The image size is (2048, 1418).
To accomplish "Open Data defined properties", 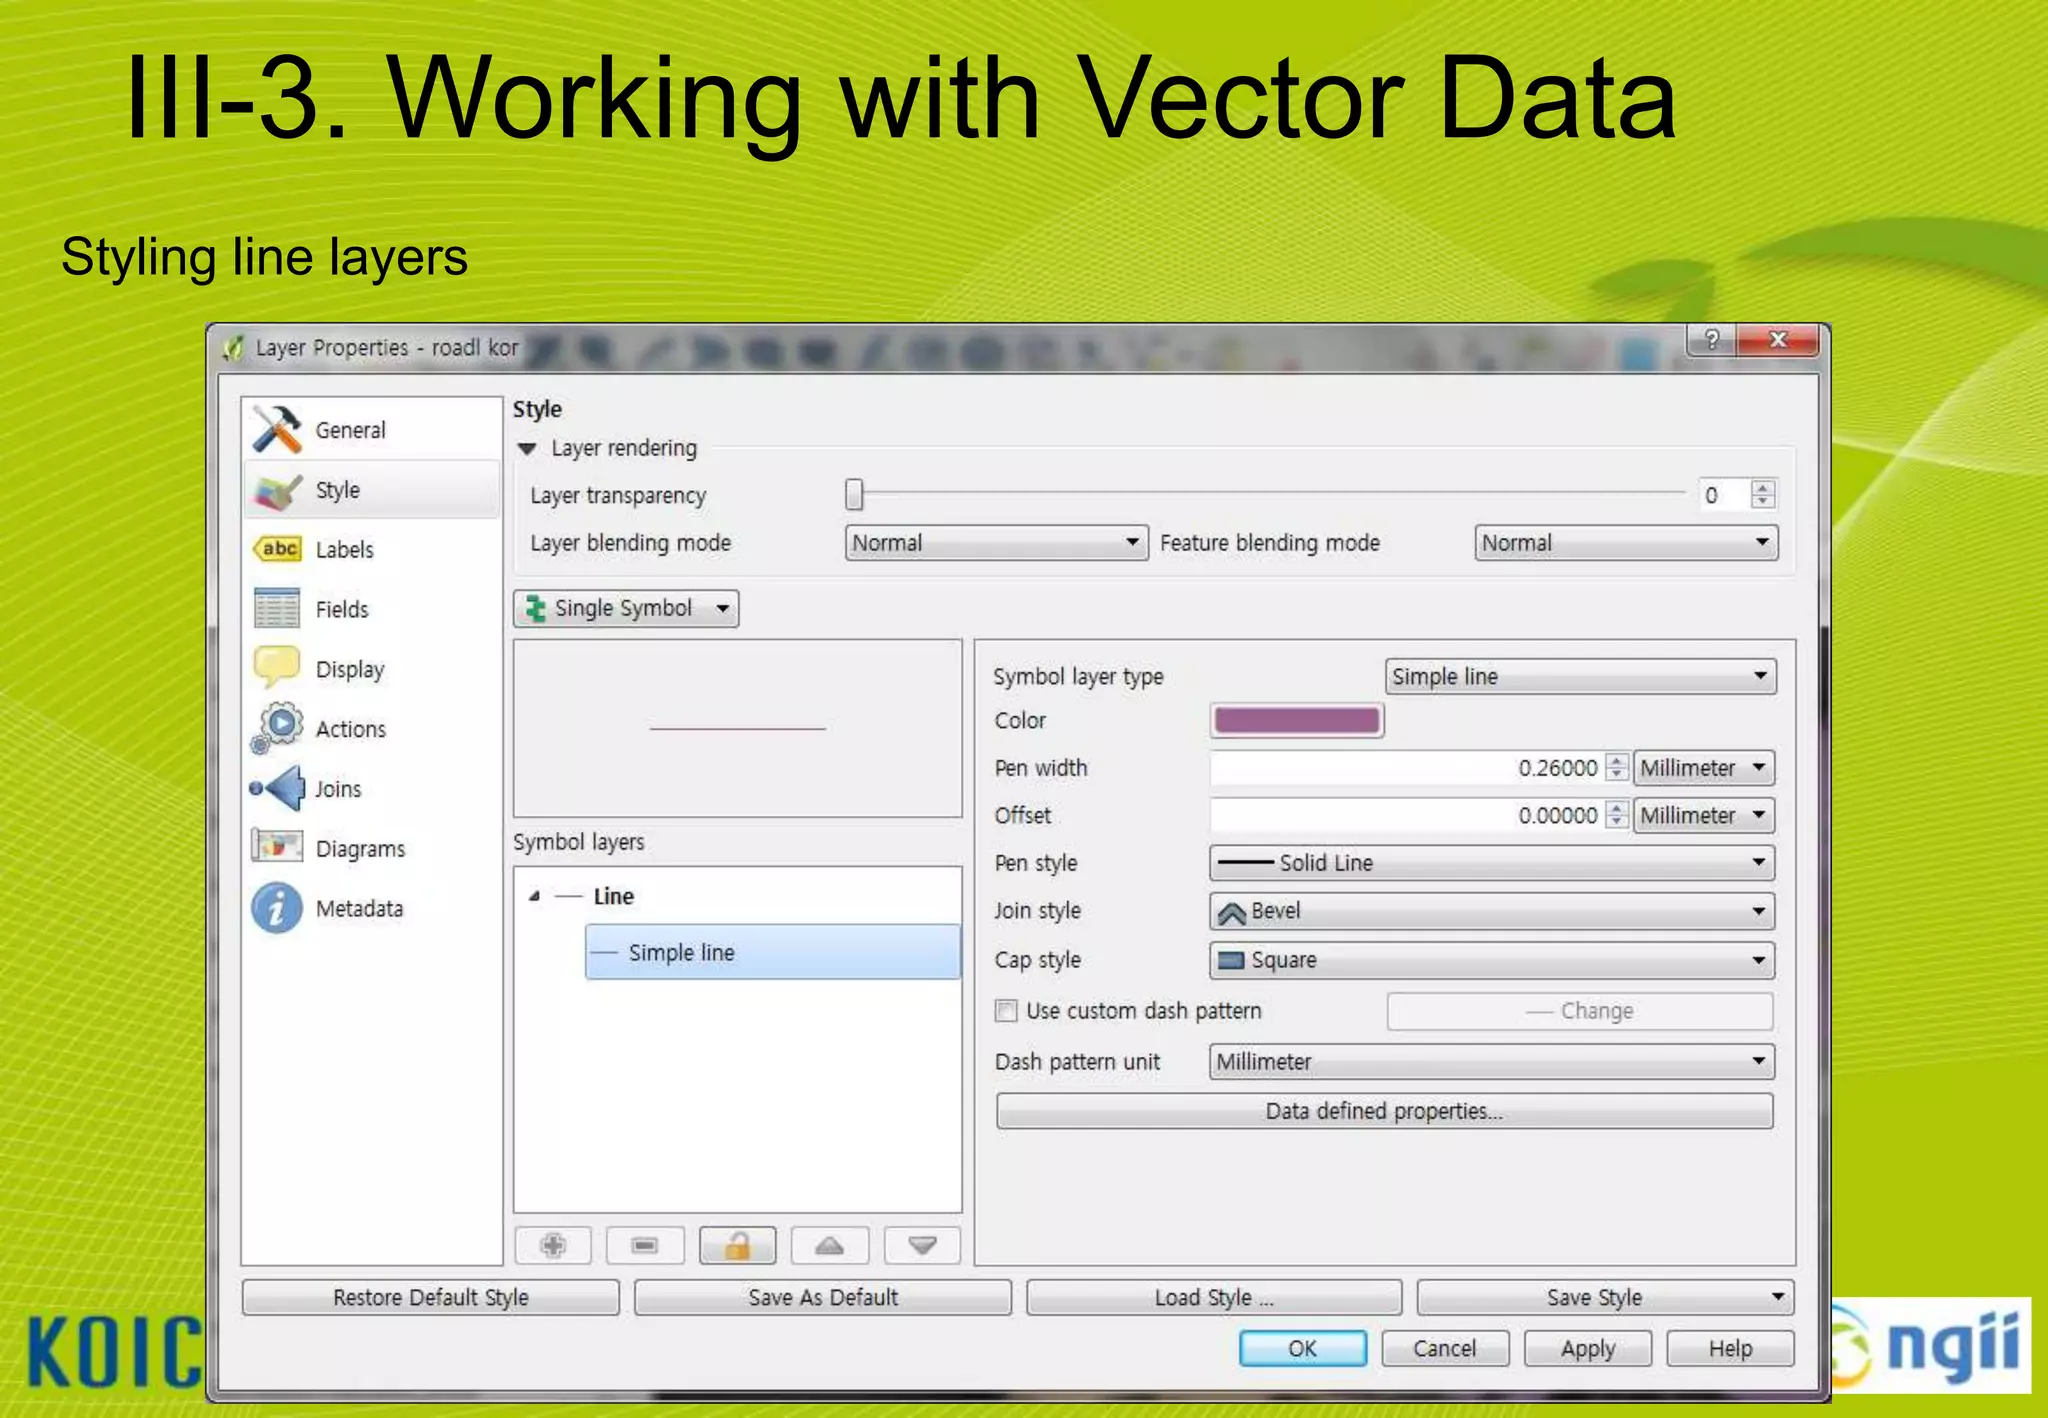I will pyautogui.click(x=1385, y=1111).
